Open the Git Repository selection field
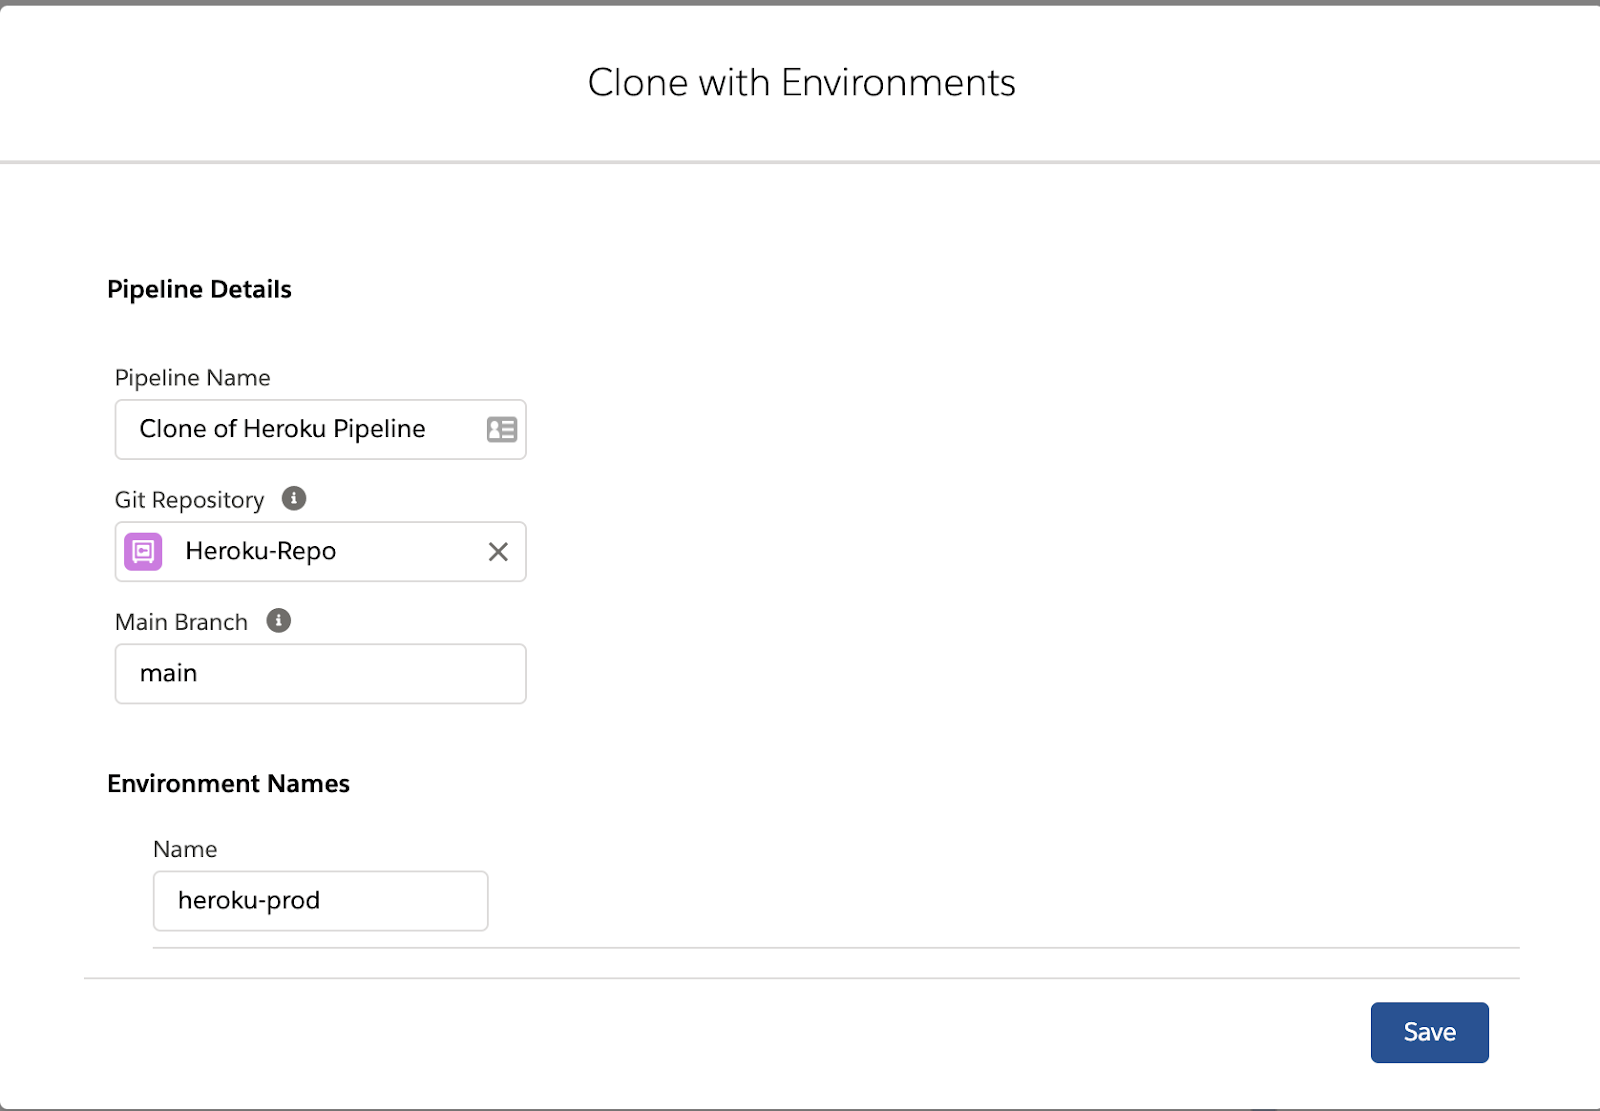Image resolution: width=1600 pixels, height=1111 pixels. 320,551
